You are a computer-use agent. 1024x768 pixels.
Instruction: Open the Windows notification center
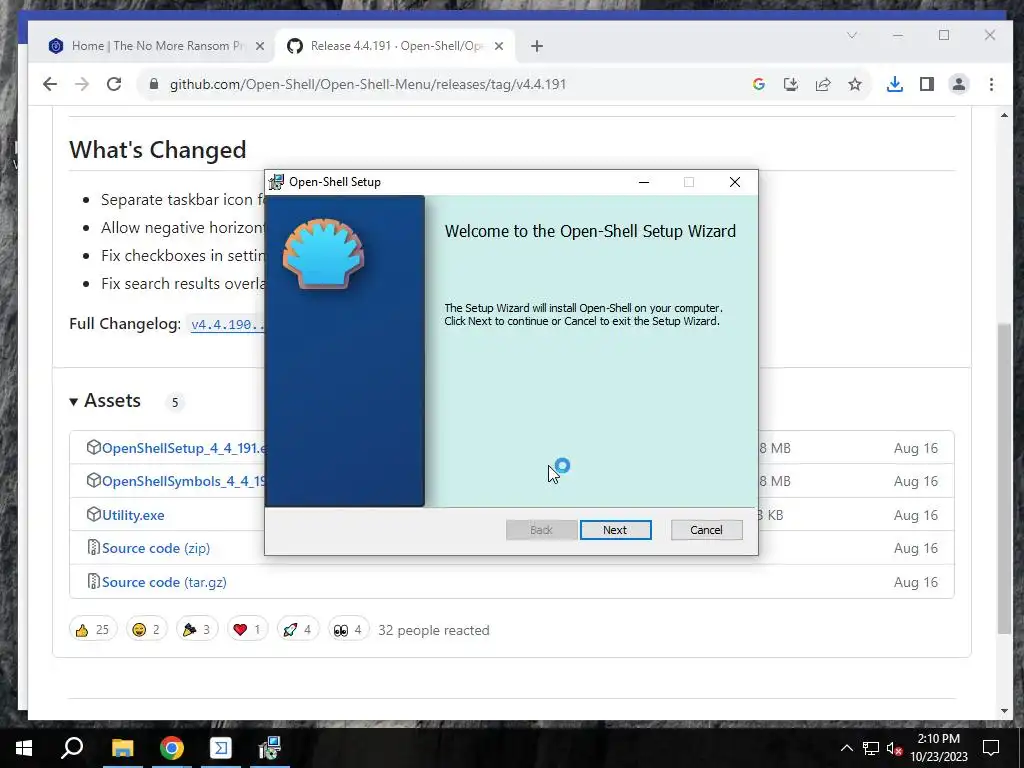point(991,748)
